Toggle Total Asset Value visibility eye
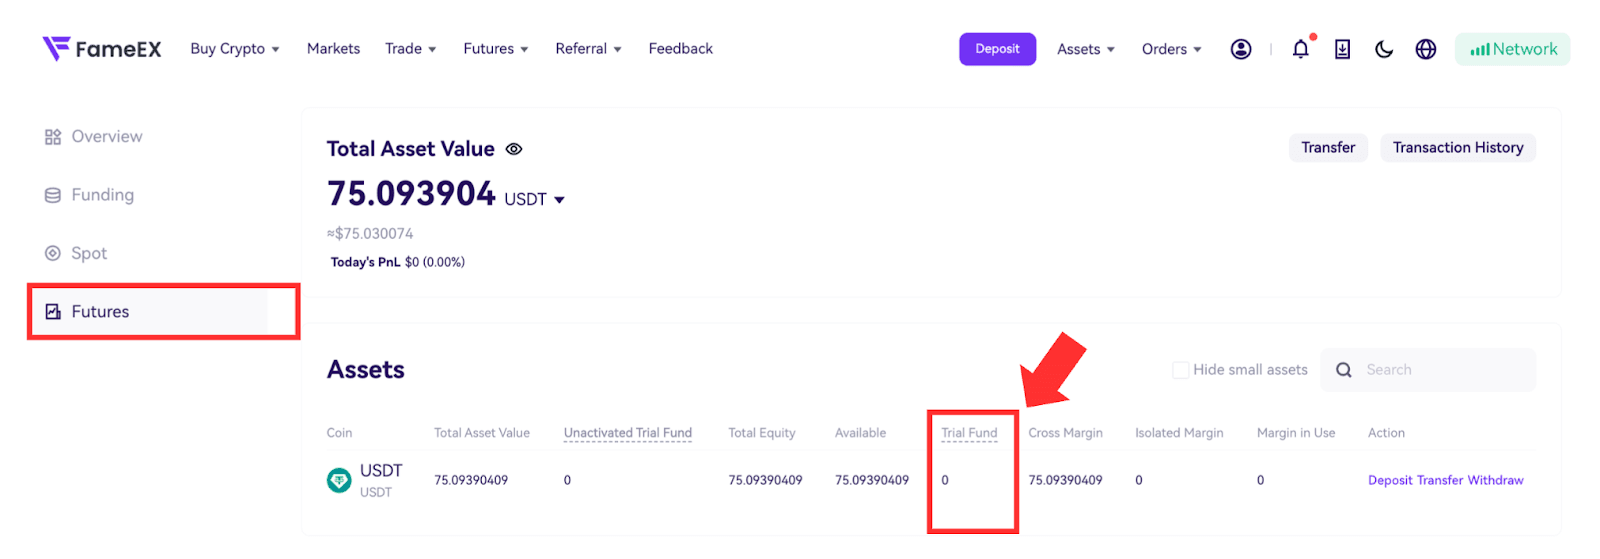The image size is (1600, 559). coord(514,149)
